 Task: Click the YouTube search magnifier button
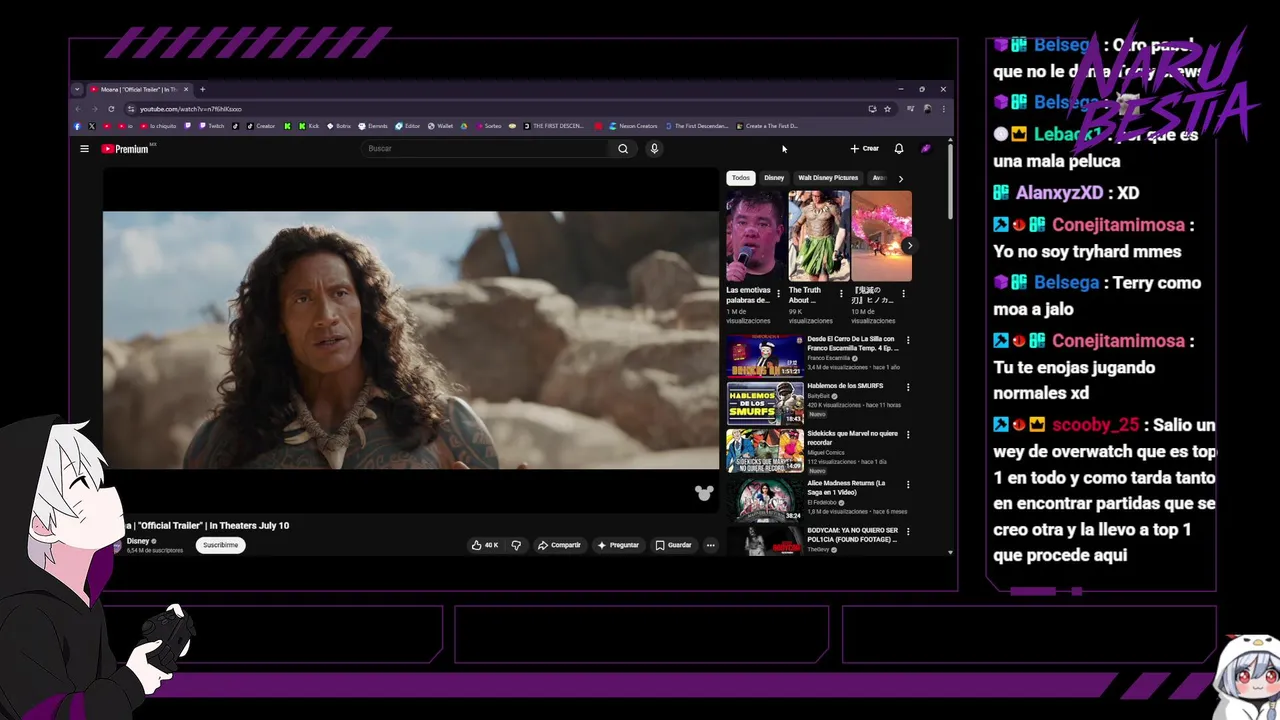tap(623, 149)
